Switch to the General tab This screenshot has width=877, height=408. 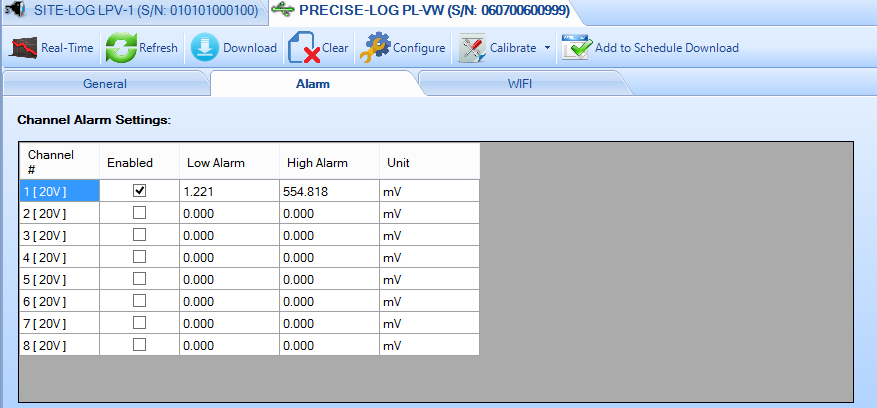coord(105,84)
